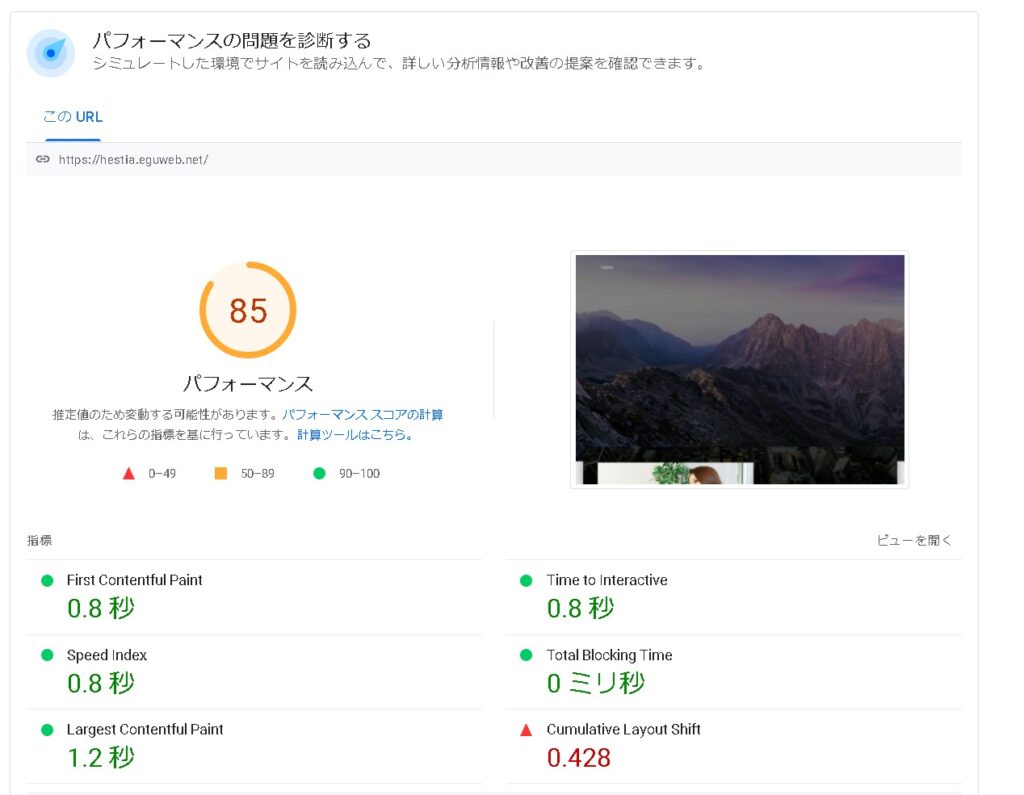Expand the Largest Contentful Paint metric
The width and height of the screenshot is (1024, 795).
[145, 730]
